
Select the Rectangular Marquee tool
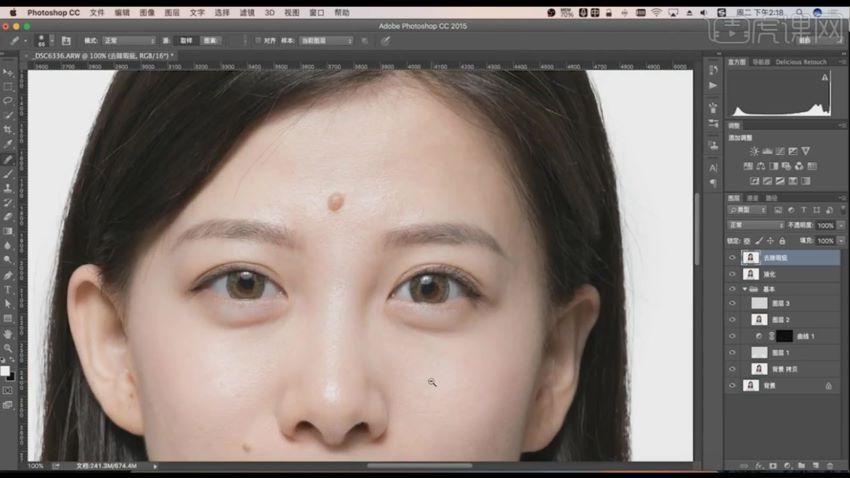point(8,87)
